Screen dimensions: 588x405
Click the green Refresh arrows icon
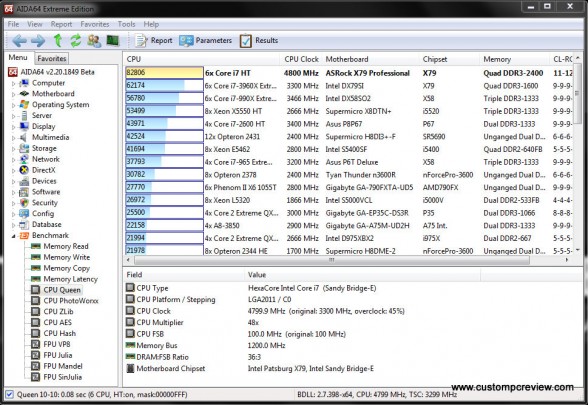click(76, 40)
